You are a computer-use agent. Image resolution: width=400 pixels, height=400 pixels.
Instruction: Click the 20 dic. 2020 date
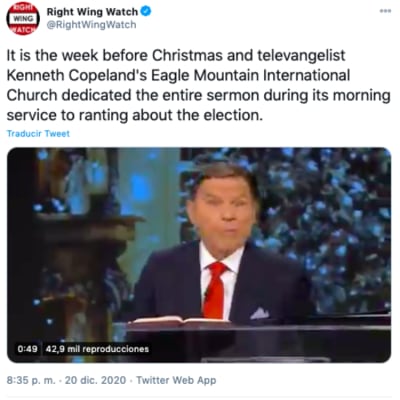pos(95,380)
